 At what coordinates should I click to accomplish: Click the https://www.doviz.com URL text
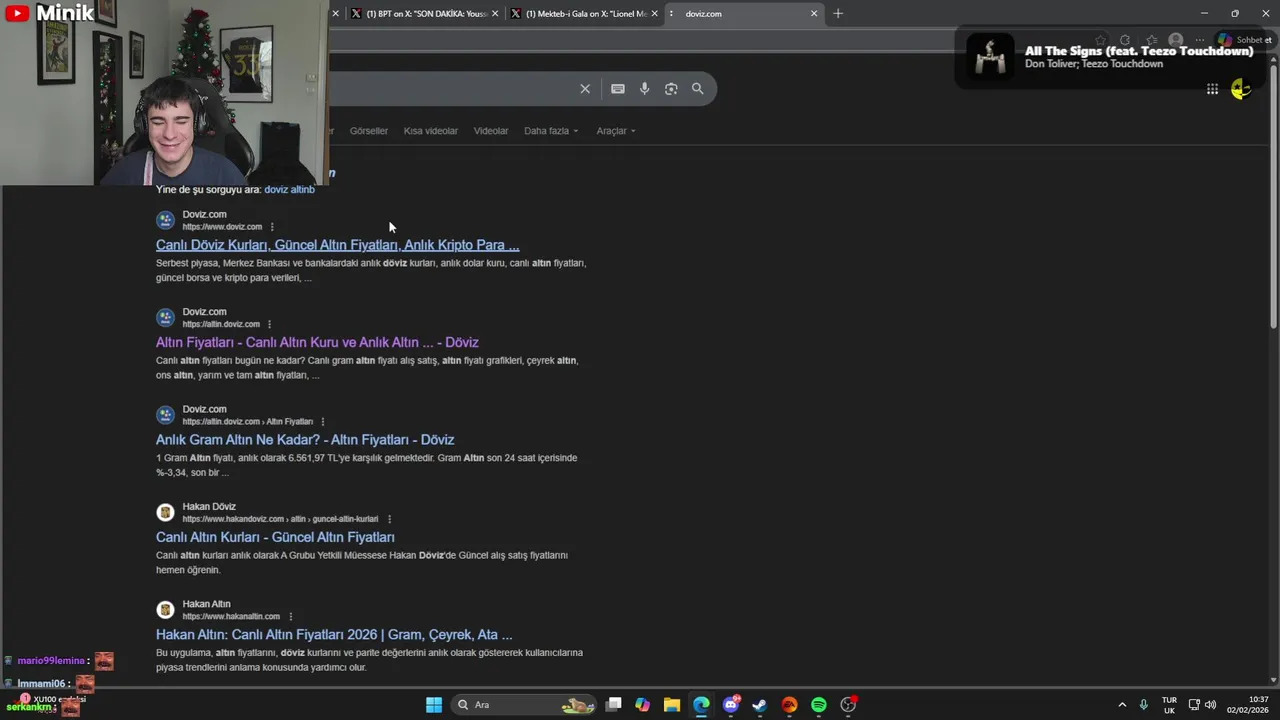(x=222, y=227)
